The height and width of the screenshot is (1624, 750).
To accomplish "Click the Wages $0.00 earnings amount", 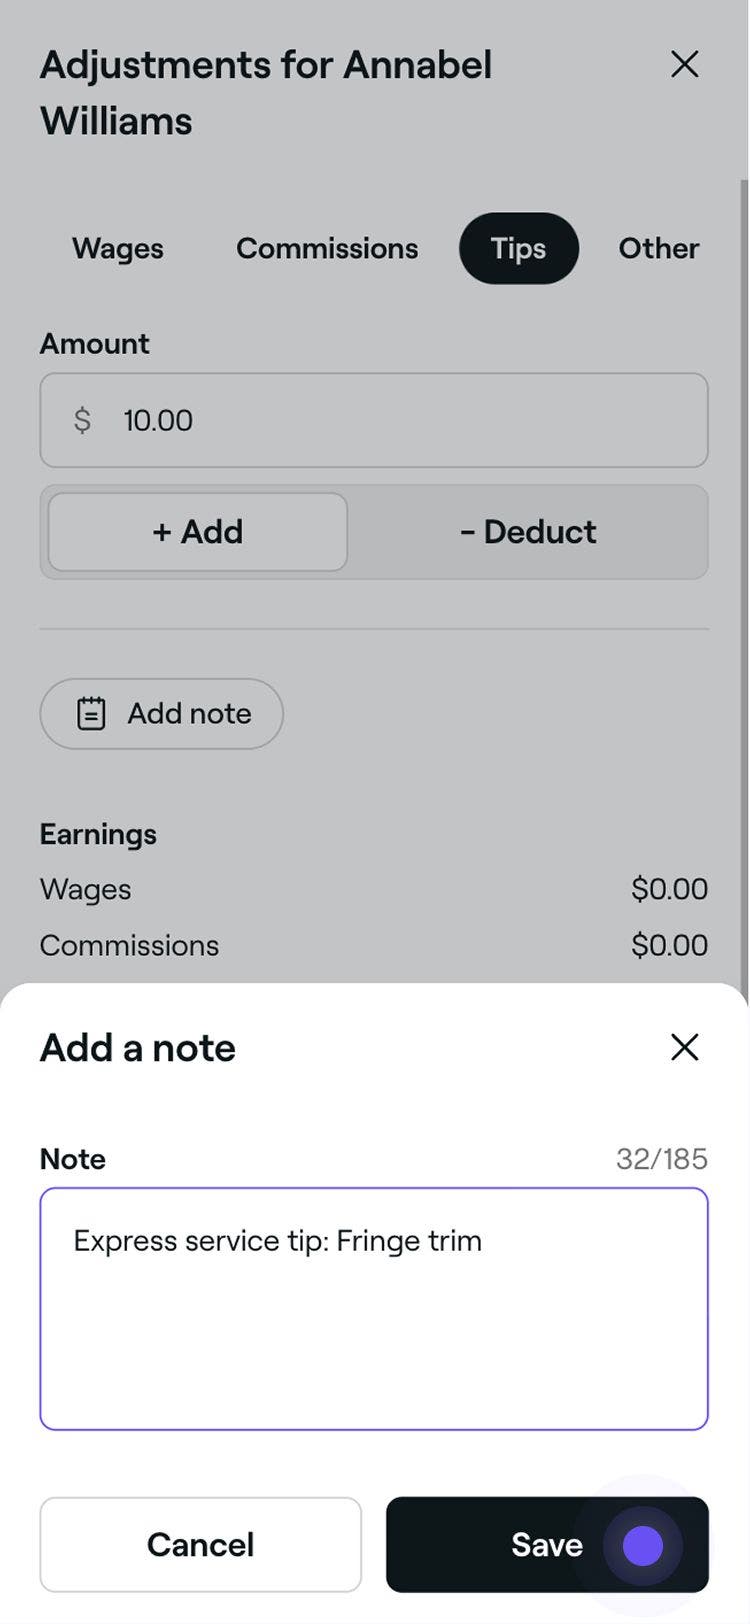I will pos(669,889).
